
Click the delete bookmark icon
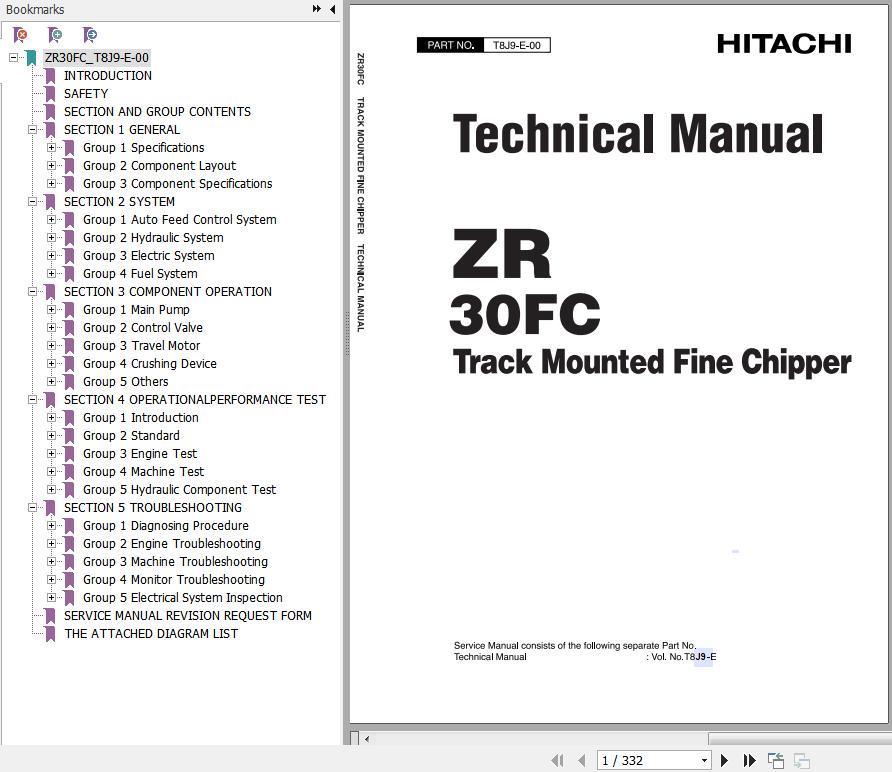coord(20,35)
